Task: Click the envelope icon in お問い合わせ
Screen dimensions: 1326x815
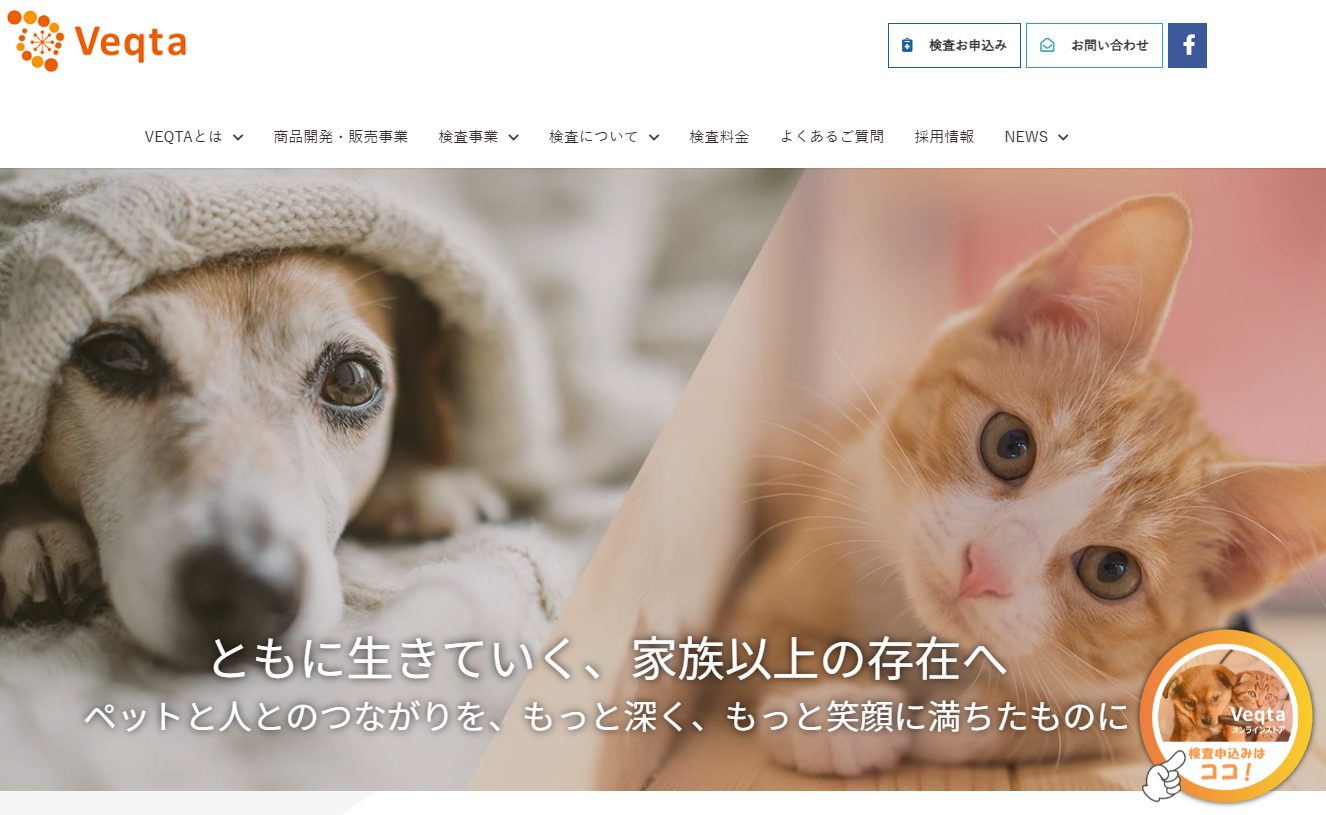Action: 1047,45
